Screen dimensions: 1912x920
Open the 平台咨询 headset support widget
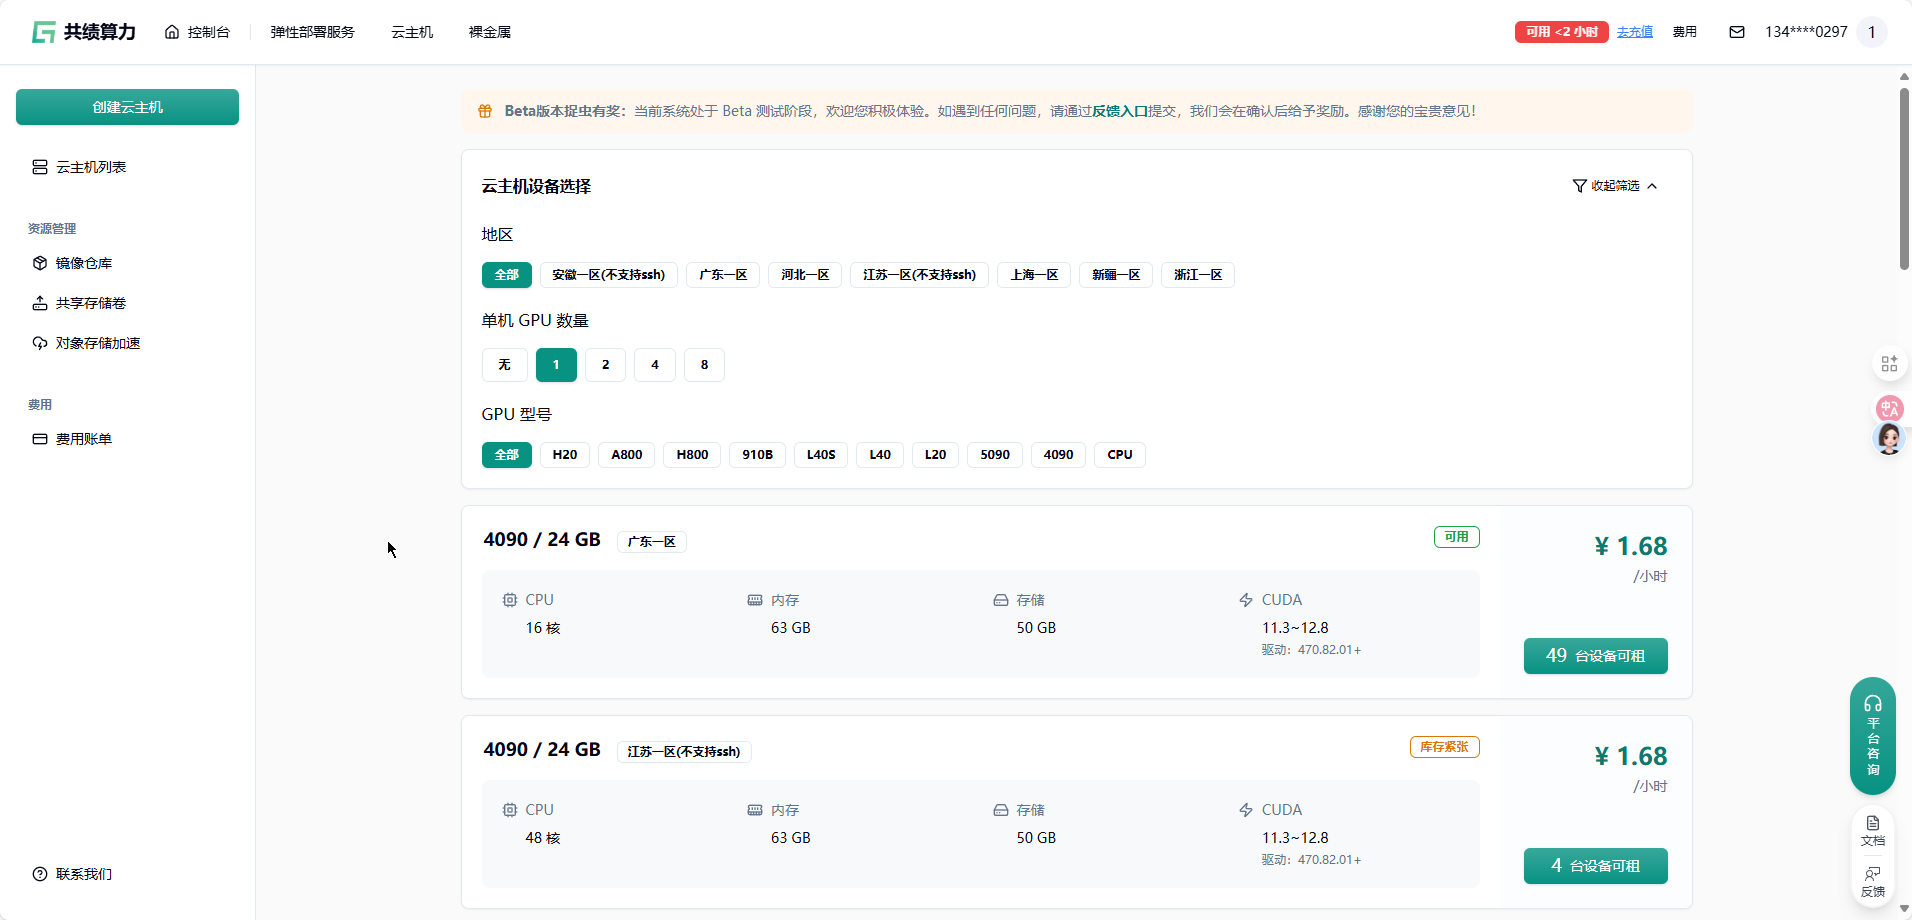(x=1872, y=735)
